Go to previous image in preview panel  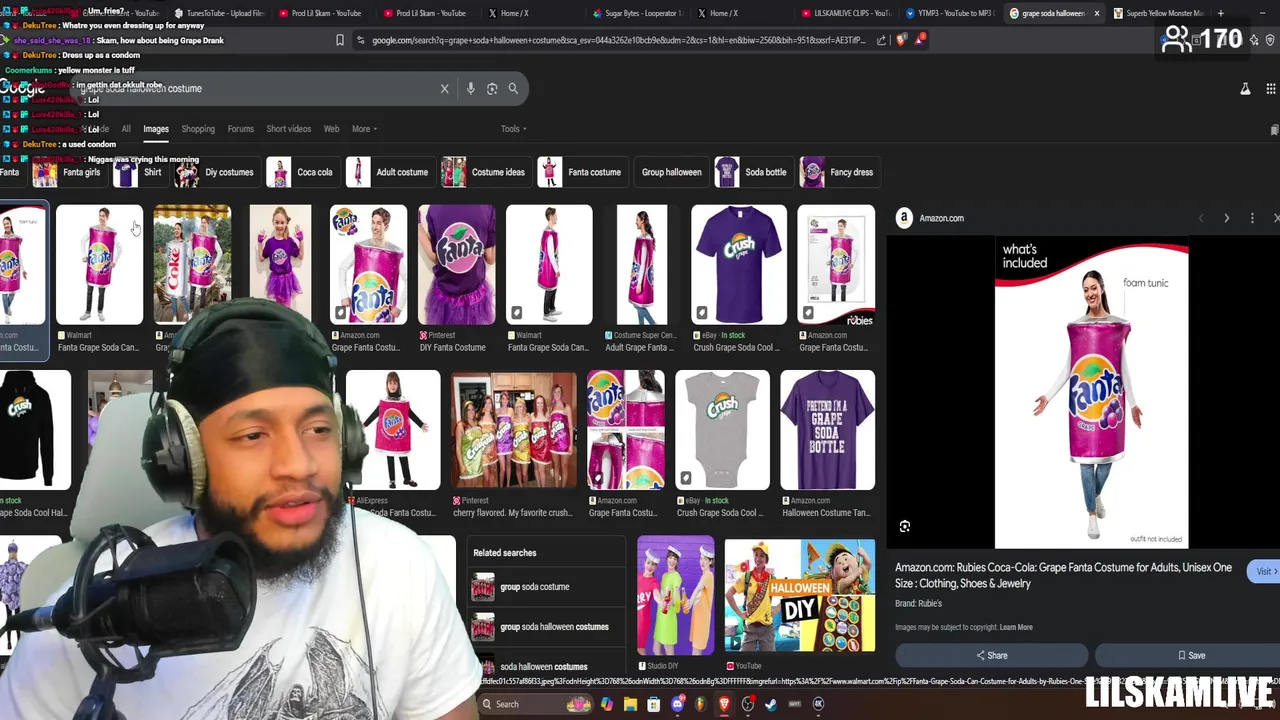pos(1201,218)
